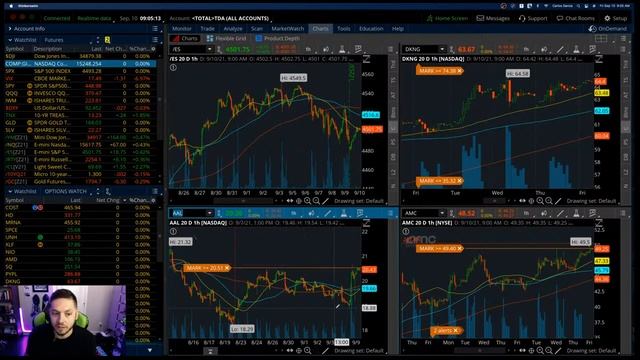
Task: Click info circle icon on /ES chart
Action: pyautogui.click(x=173, y=67)
